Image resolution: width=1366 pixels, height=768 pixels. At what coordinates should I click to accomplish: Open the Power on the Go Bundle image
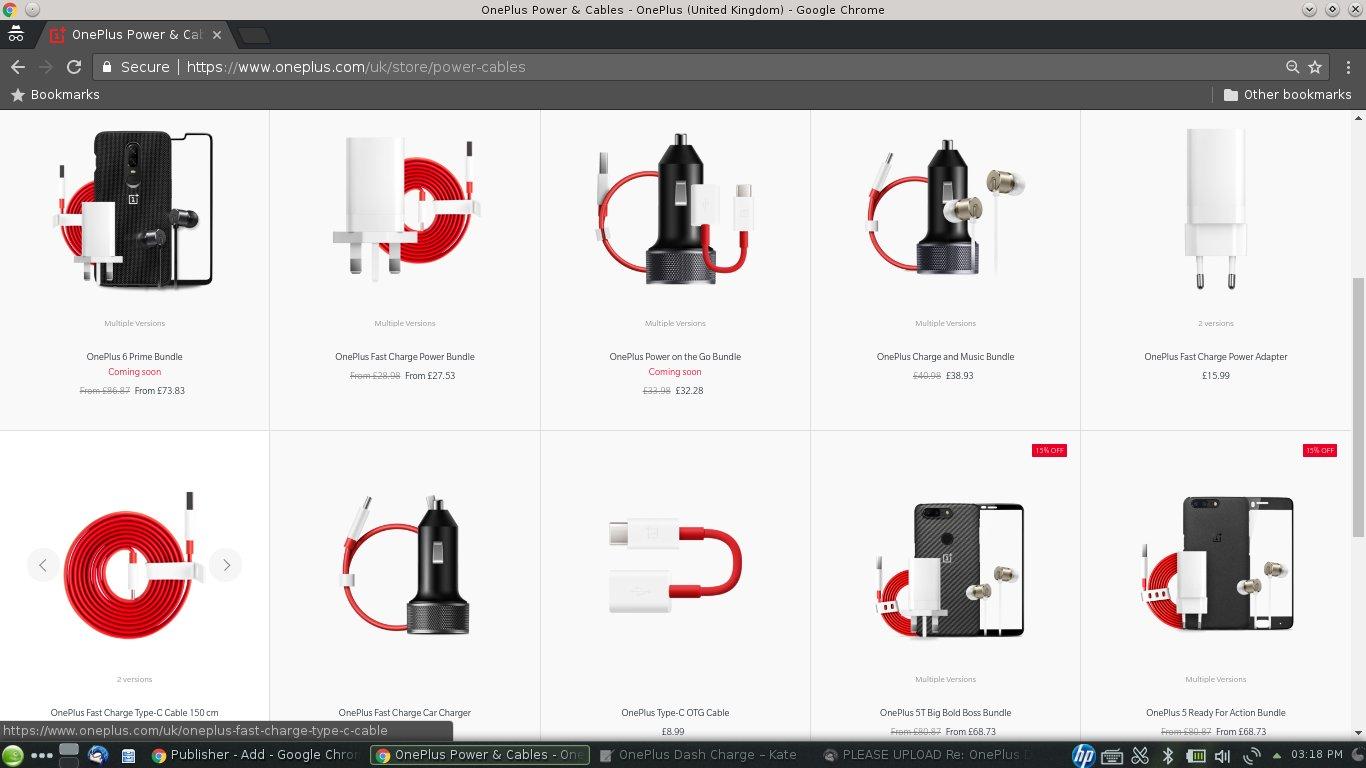[x=675, y=210]
